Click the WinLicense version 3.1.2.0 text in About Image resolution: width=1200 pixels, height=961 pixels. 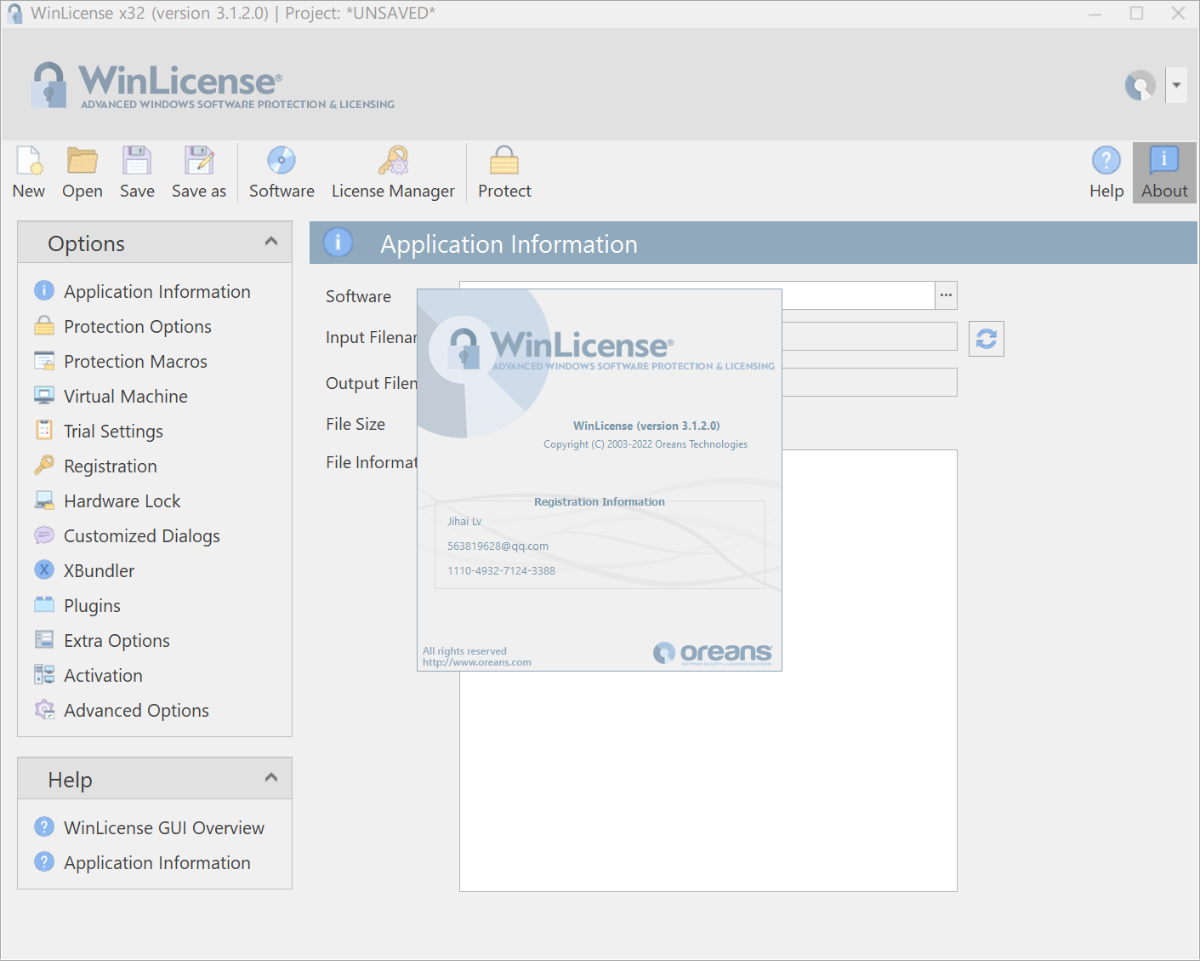click(x=646, y=426)
